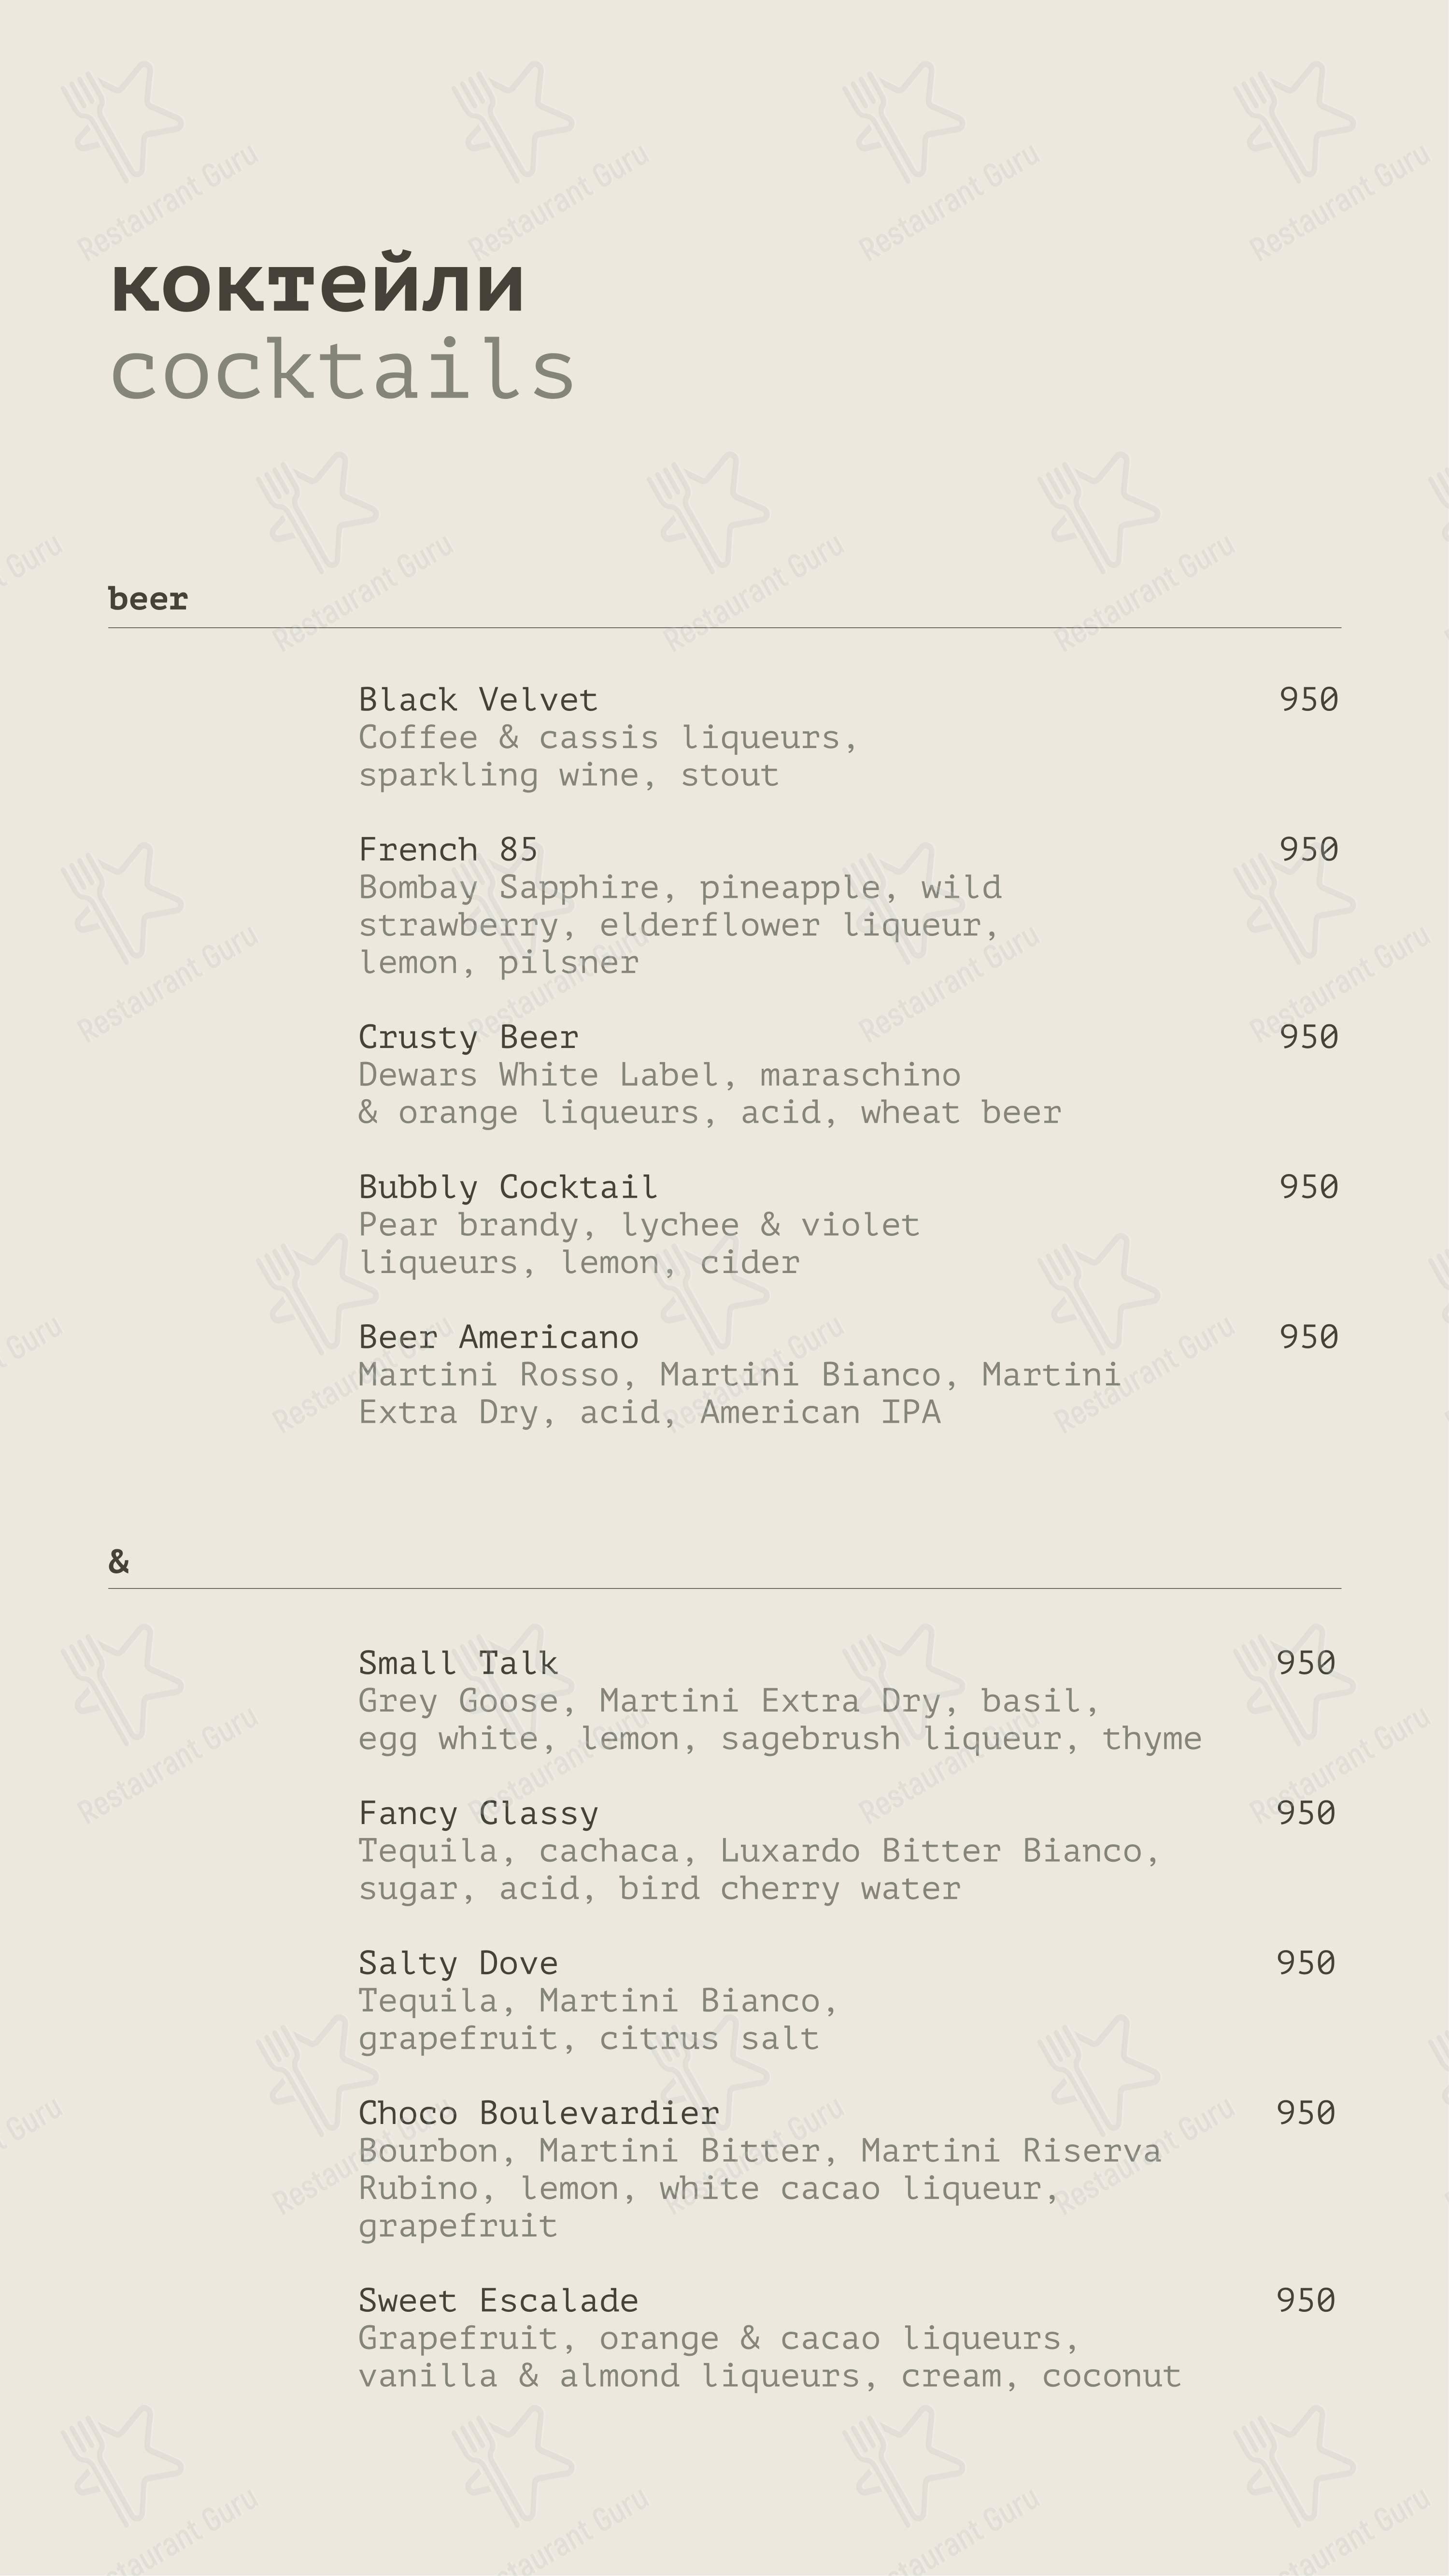Image resolution: width=1449 pixels, height=2576 pixels.
Task: Select the French 85 menu item
Action: tap(448, 850)
